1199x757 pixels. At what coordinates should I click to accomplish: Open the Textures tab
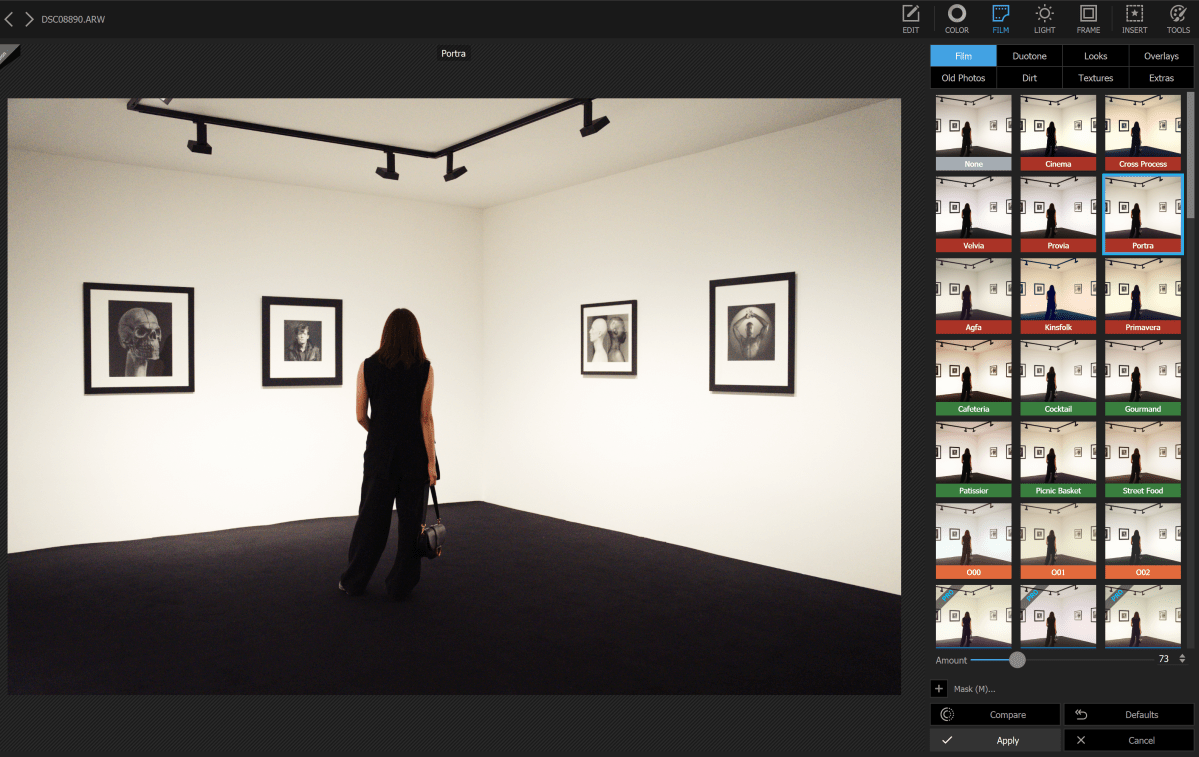[x=1095, y=78]
